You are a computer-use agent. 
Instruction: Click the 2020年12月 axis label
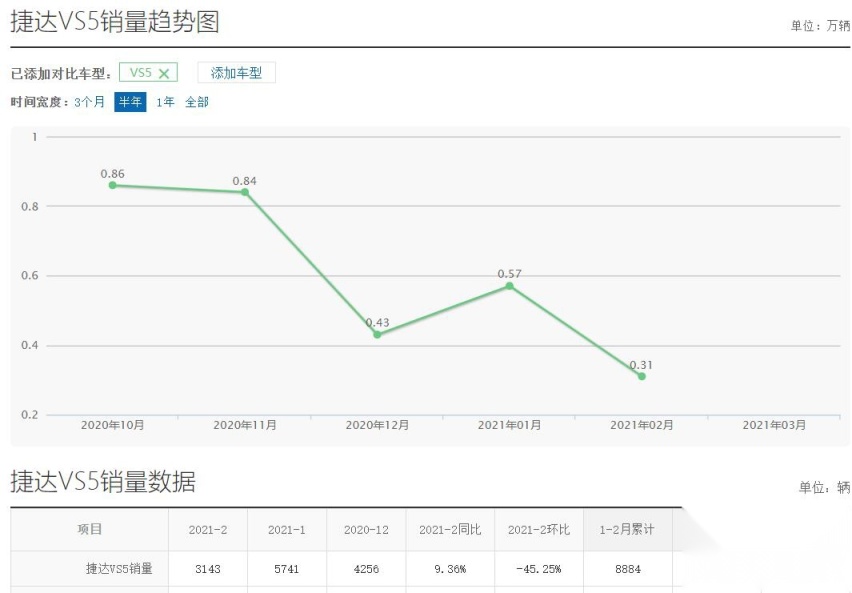click(x=377, y=425)
